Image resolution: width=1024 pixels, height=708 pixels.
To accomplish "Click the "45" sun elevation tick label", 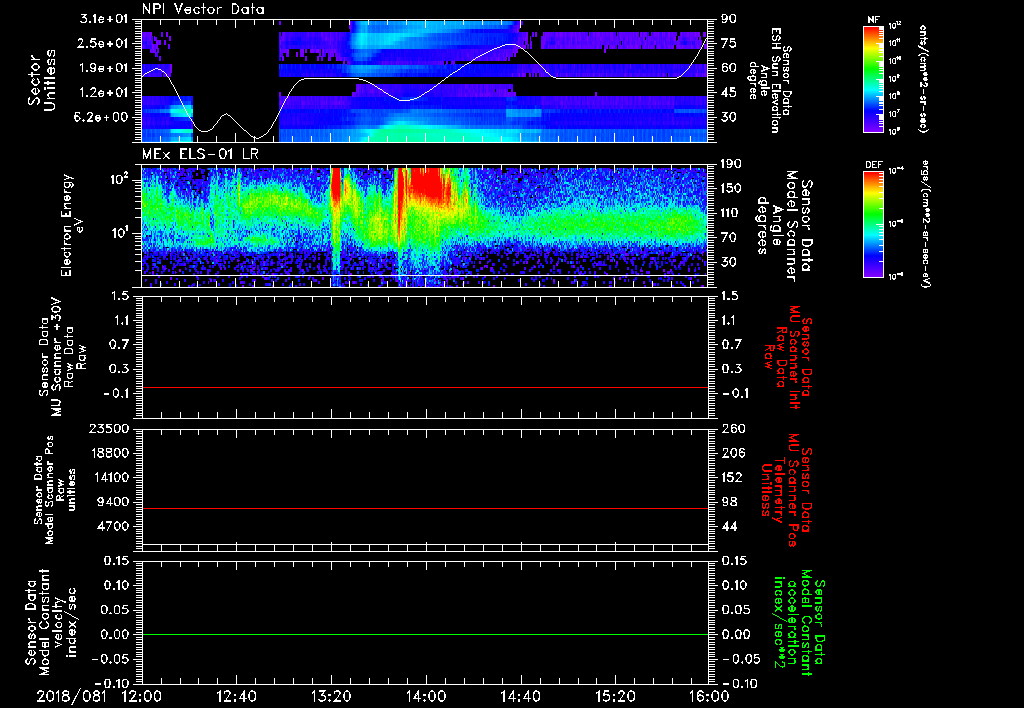I will [729, 93].
